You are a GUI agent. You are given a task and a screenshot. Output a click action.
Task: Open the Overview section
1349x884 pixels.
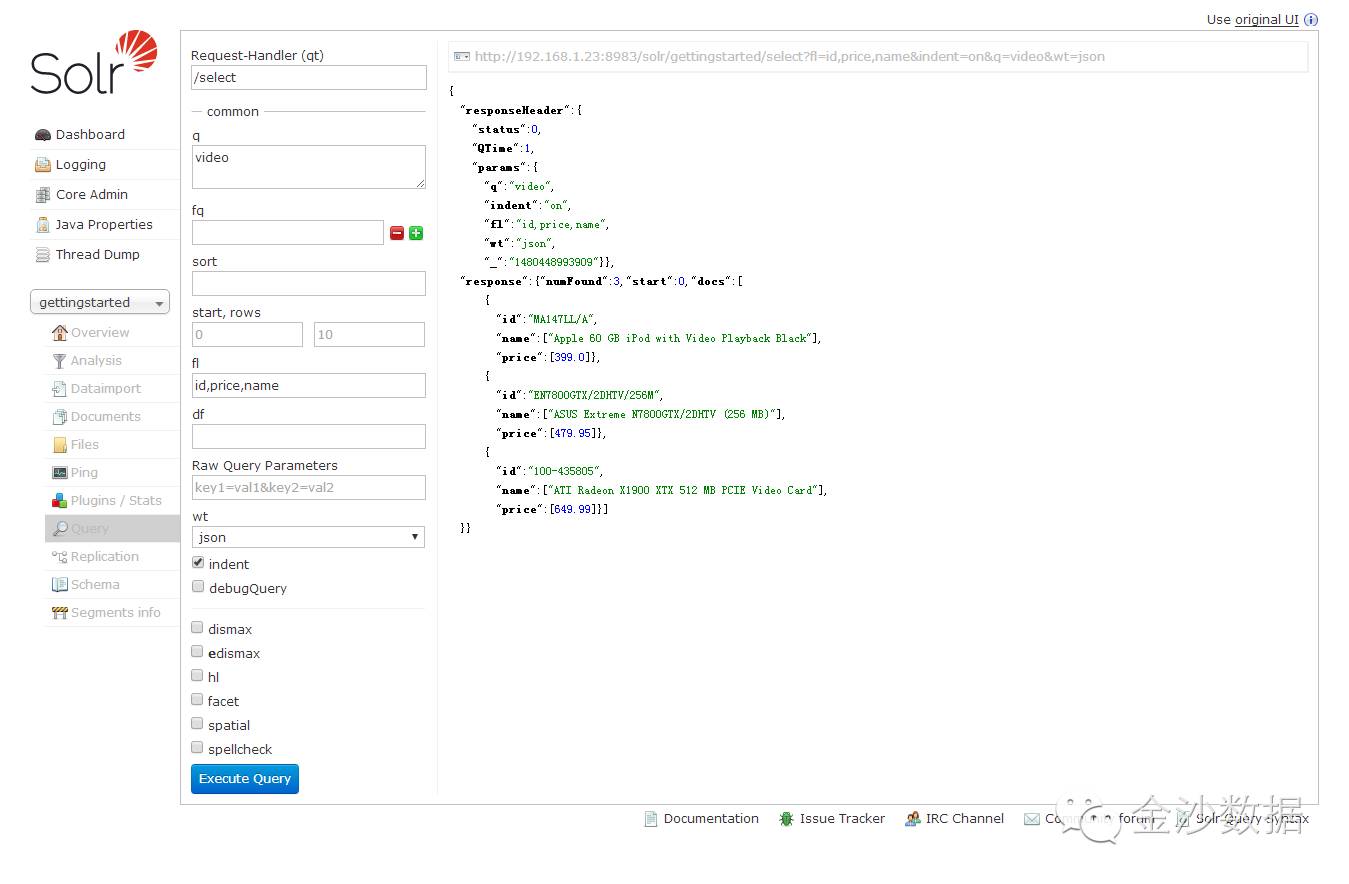113,333
